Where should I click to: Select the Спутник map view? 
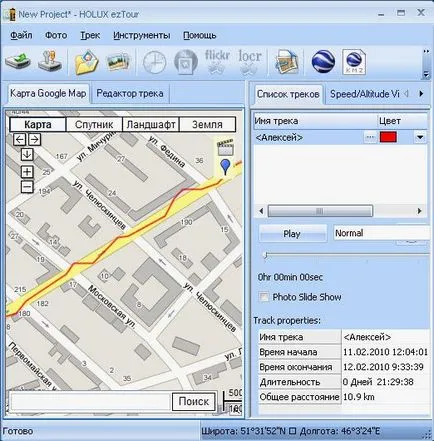point(94,125)
